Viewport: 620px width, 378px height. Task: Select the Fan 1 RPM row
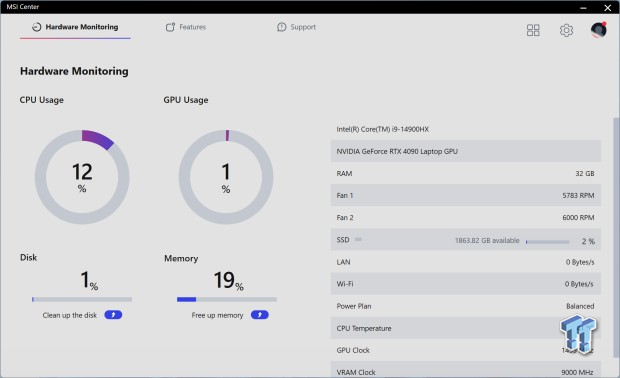pos(466,195)
